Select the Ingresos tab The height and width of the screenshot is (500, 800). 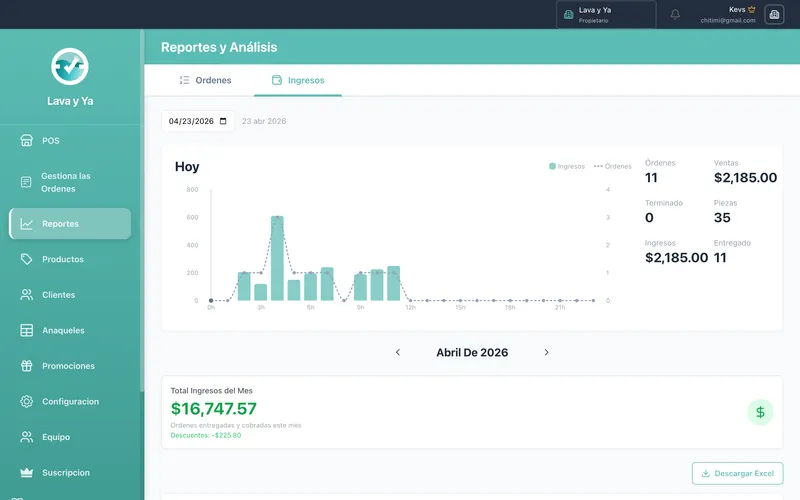click(x=298, y=80)
